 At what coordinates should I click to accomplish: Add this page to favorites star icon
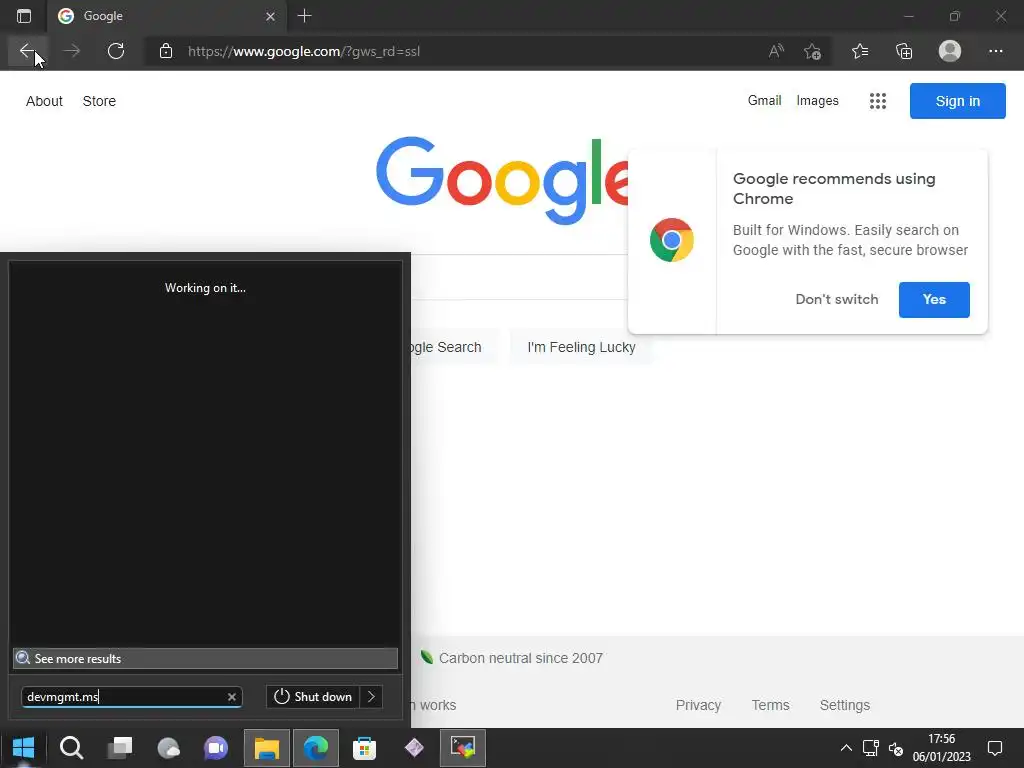812,51
